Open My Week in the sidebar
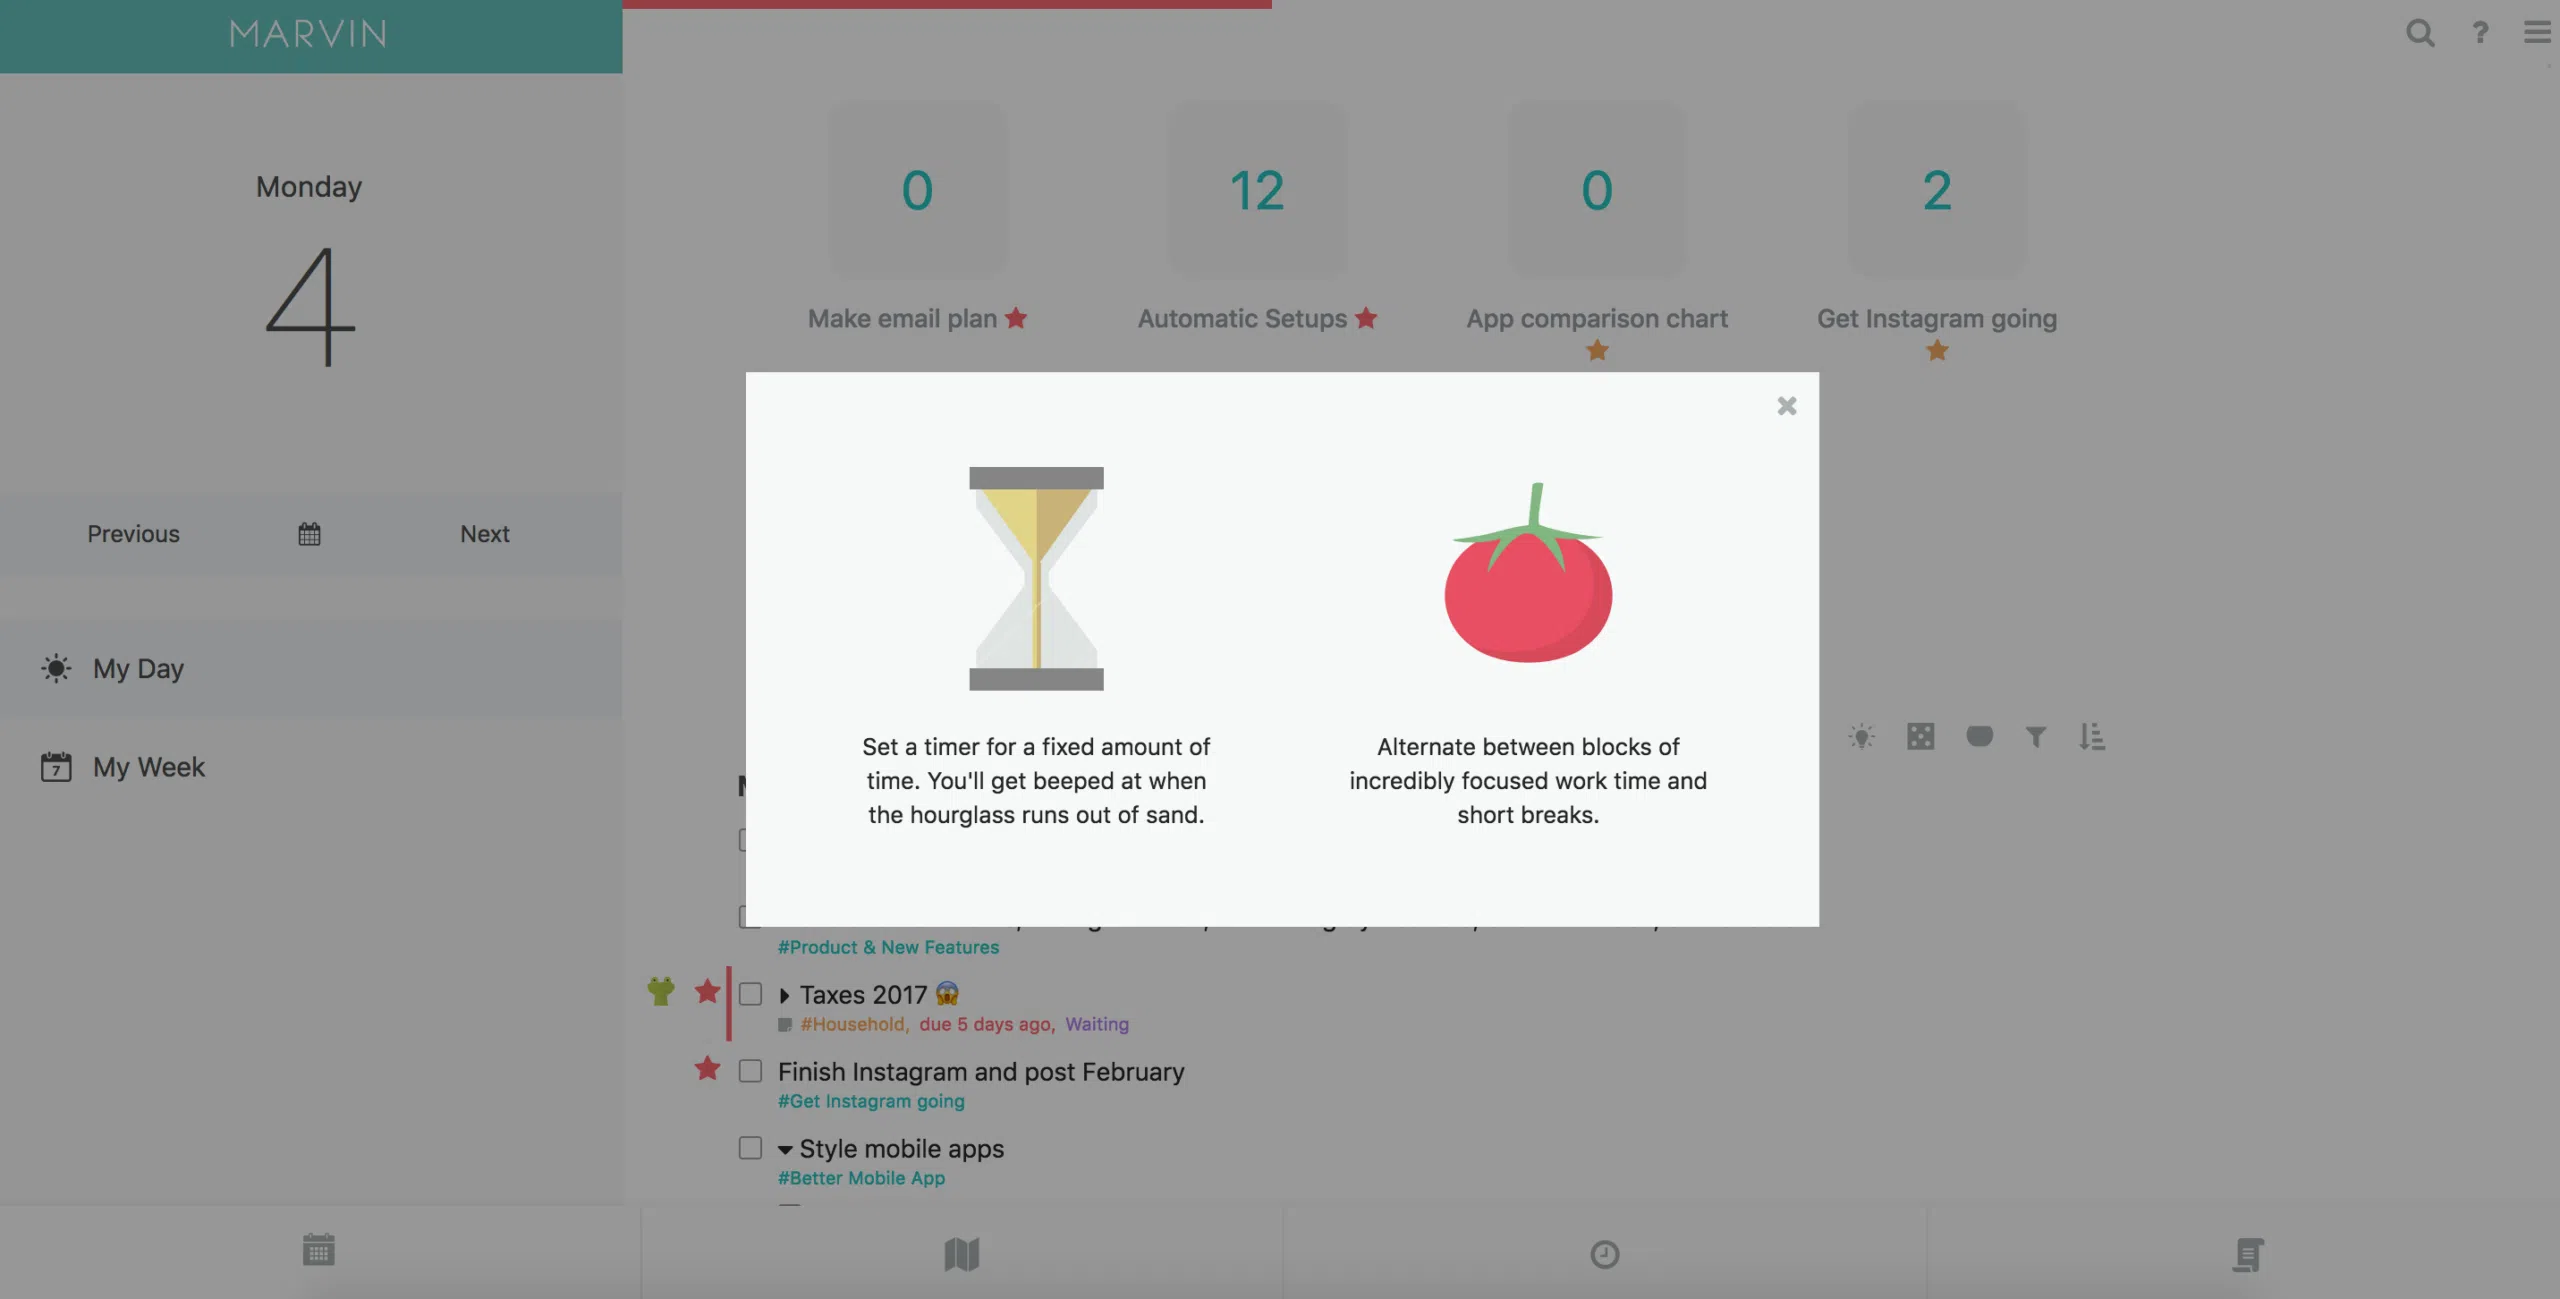 (x=149, y=765)
